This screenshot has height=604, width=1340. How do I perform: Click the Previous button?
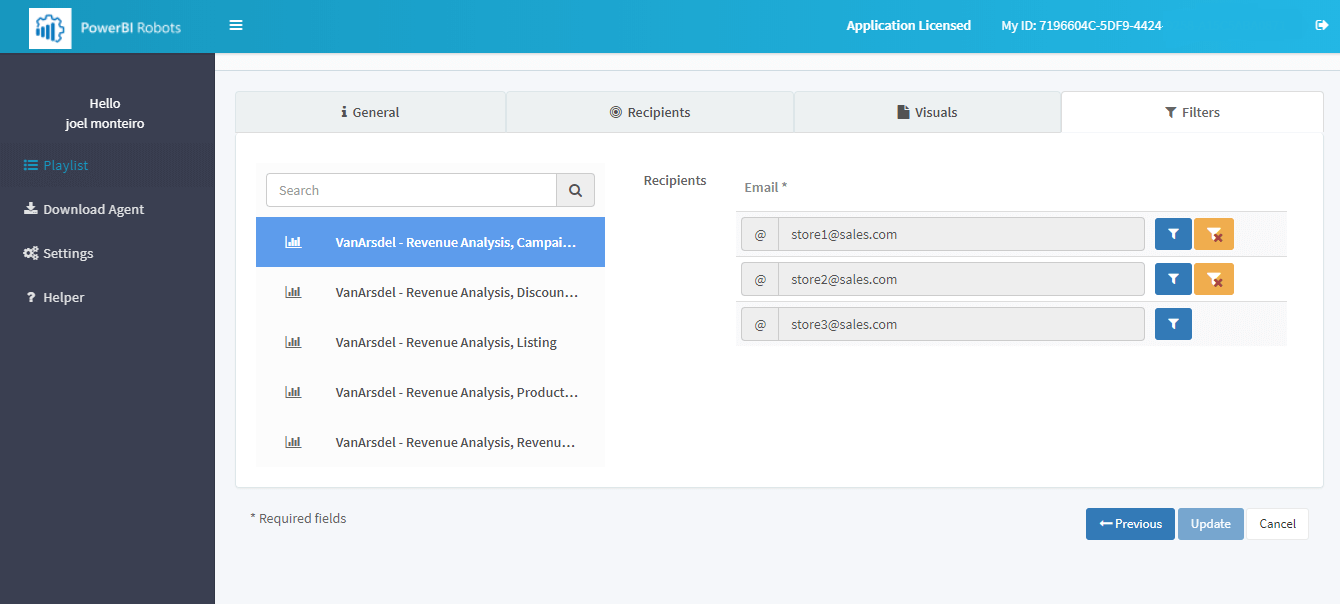pos(1130,523)
